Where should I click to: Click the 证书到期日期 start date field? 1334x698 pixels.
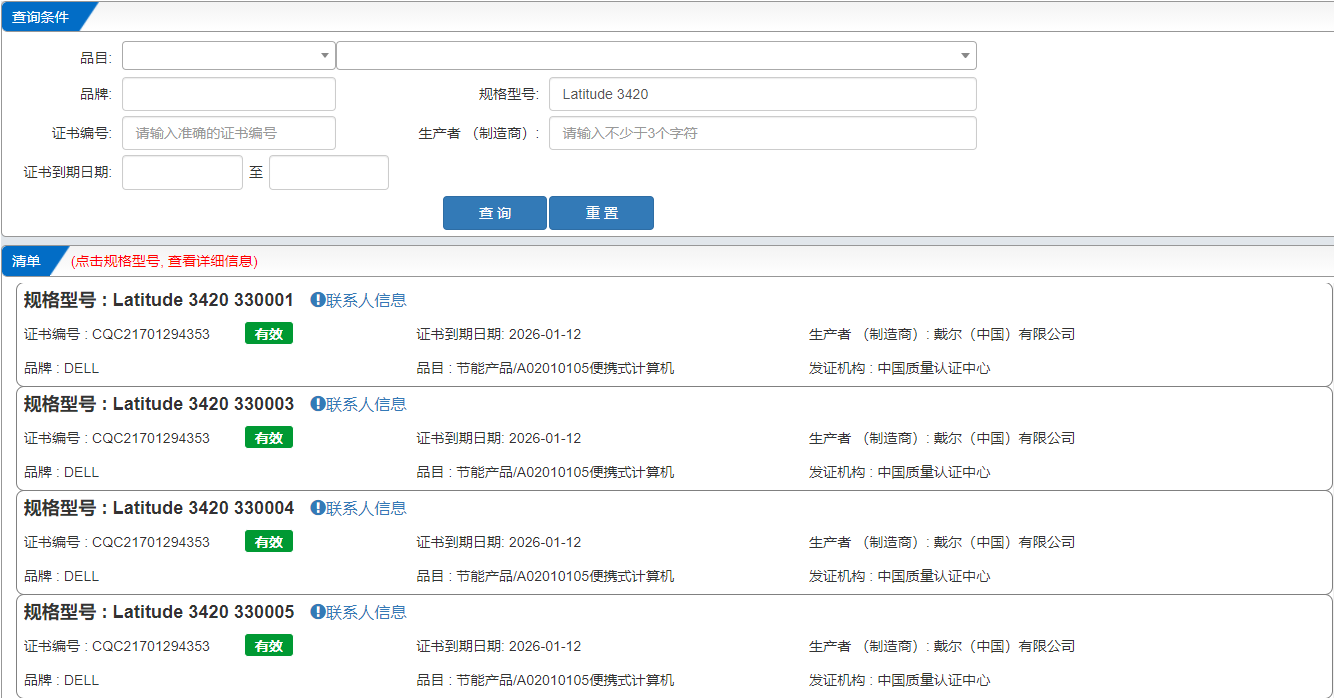(182, 172)
